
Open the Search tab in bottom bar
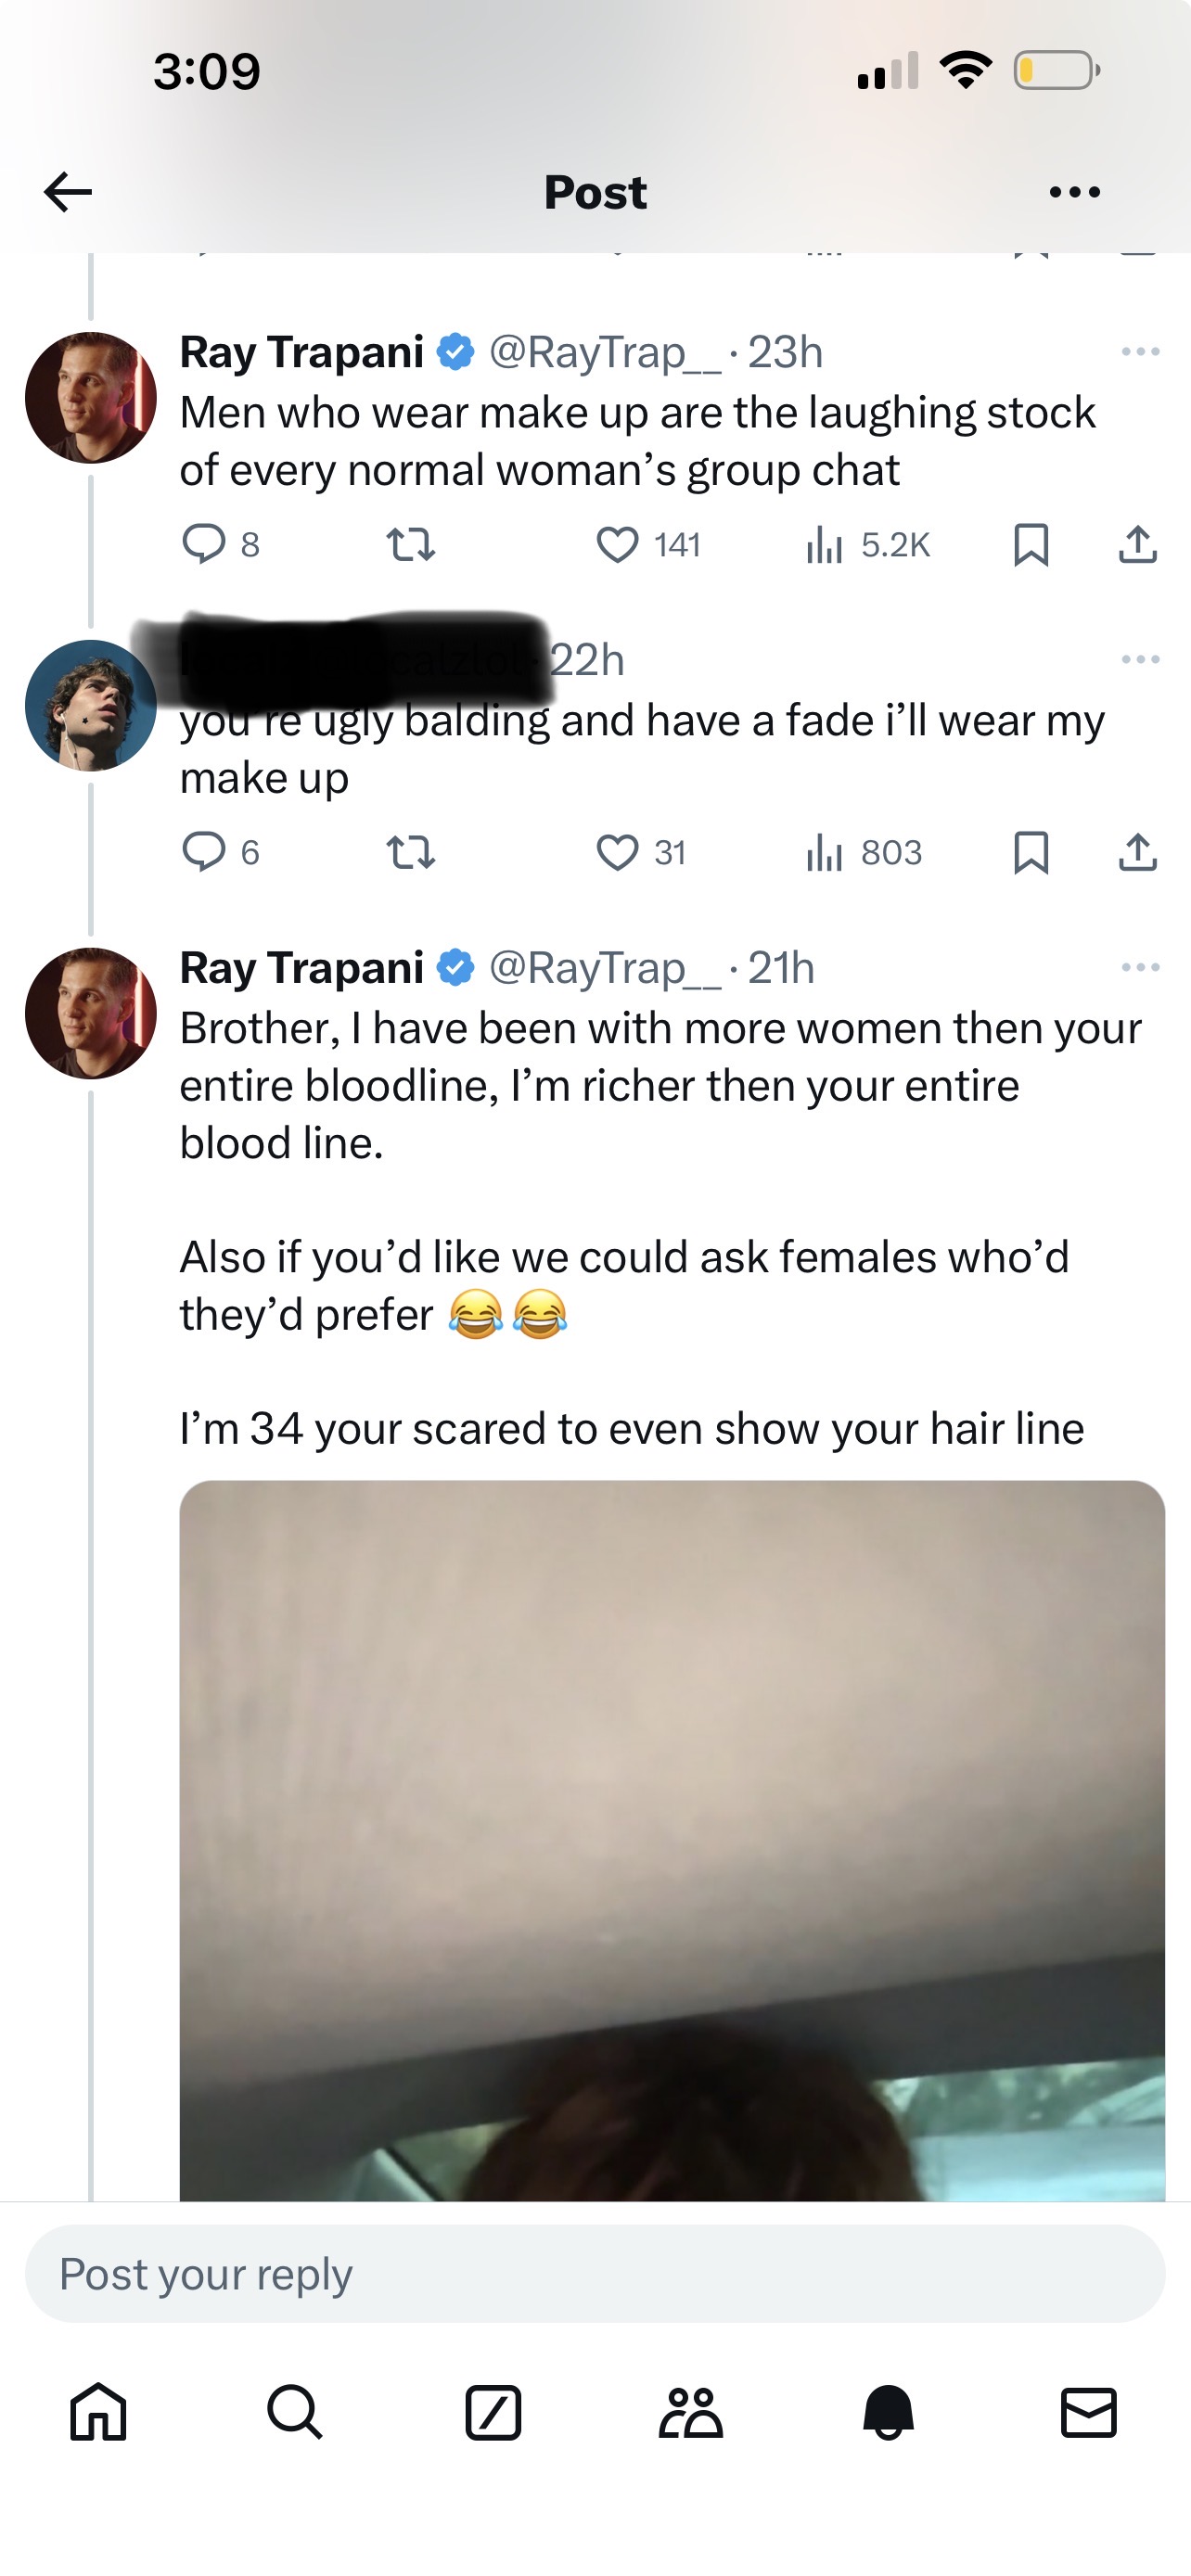[x=295, y=2412]
